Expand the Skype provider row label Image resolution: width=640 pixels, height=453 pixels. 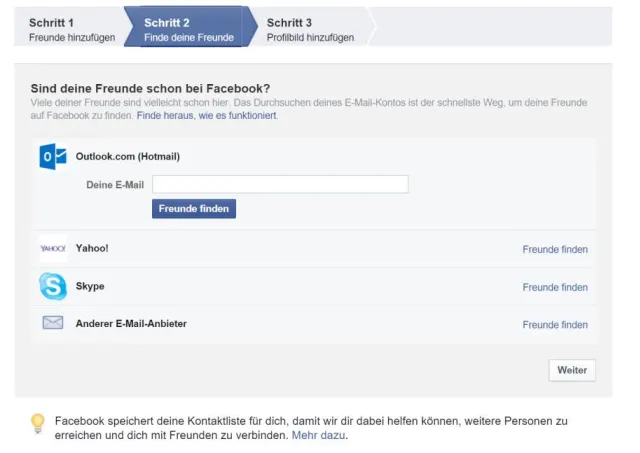pyautogui.click(x=90, y=287)
